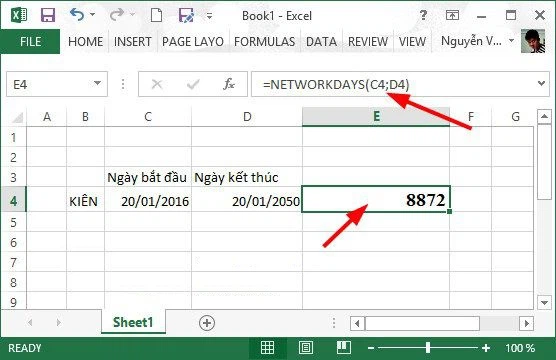Viewport: 556px width, 360px height.
Task: Switch to Page Break Preview icon
Action: click(x=344, y=348)
